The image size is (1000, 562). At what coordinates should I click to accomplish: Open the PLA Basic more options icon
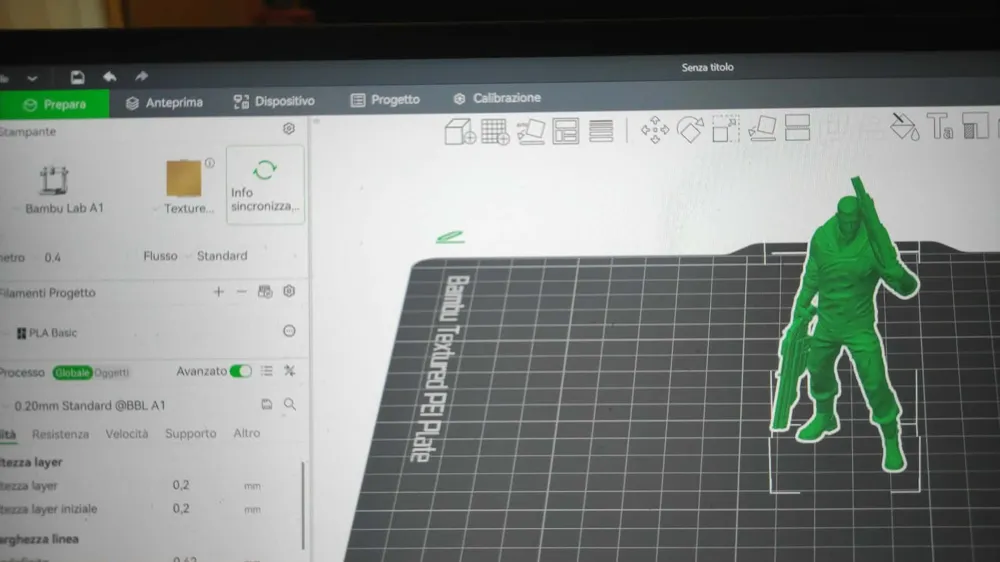coord(289,331)
